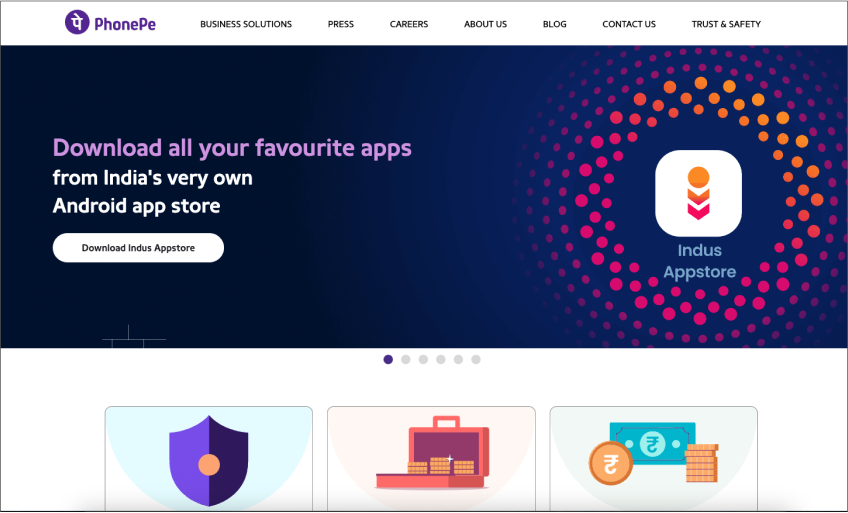Open the Business Solutions menu
848x513 pixels.
click(x=246, y=24)
